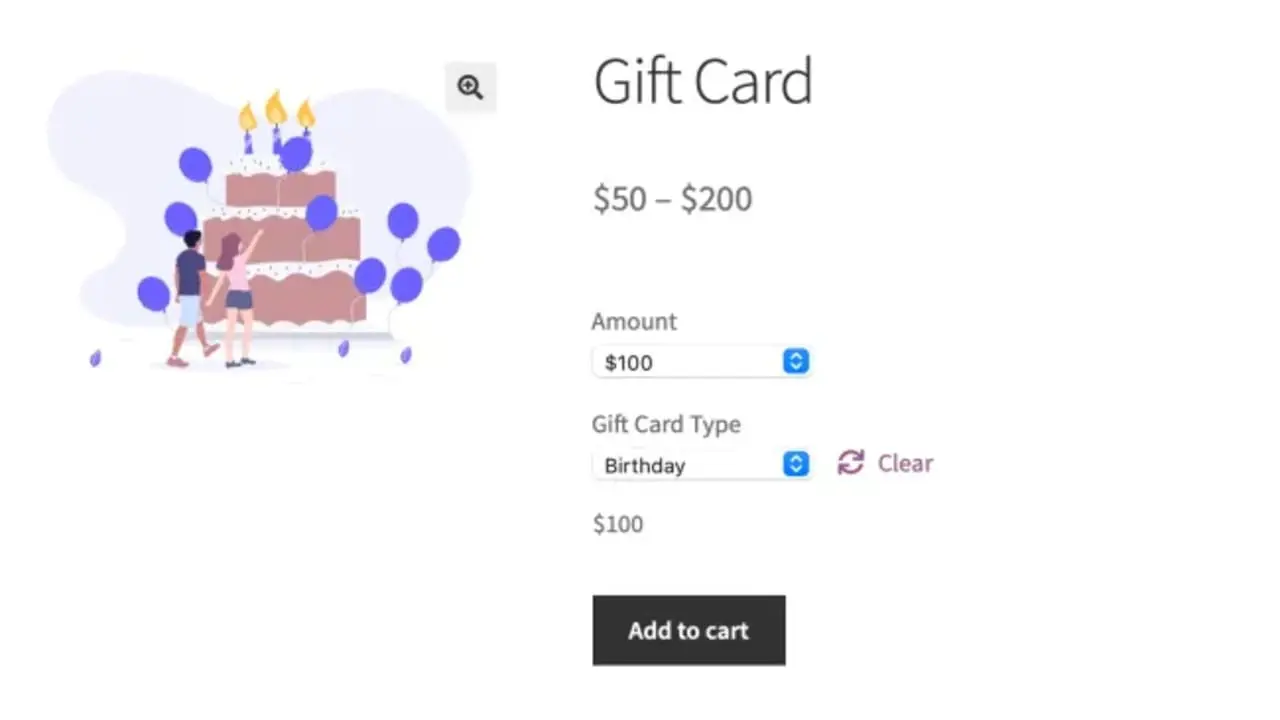The height and width of the screenshot is (720, 1280).
Task: Open the Amount dropdown showing $100
Action: [x=690, y=362]
